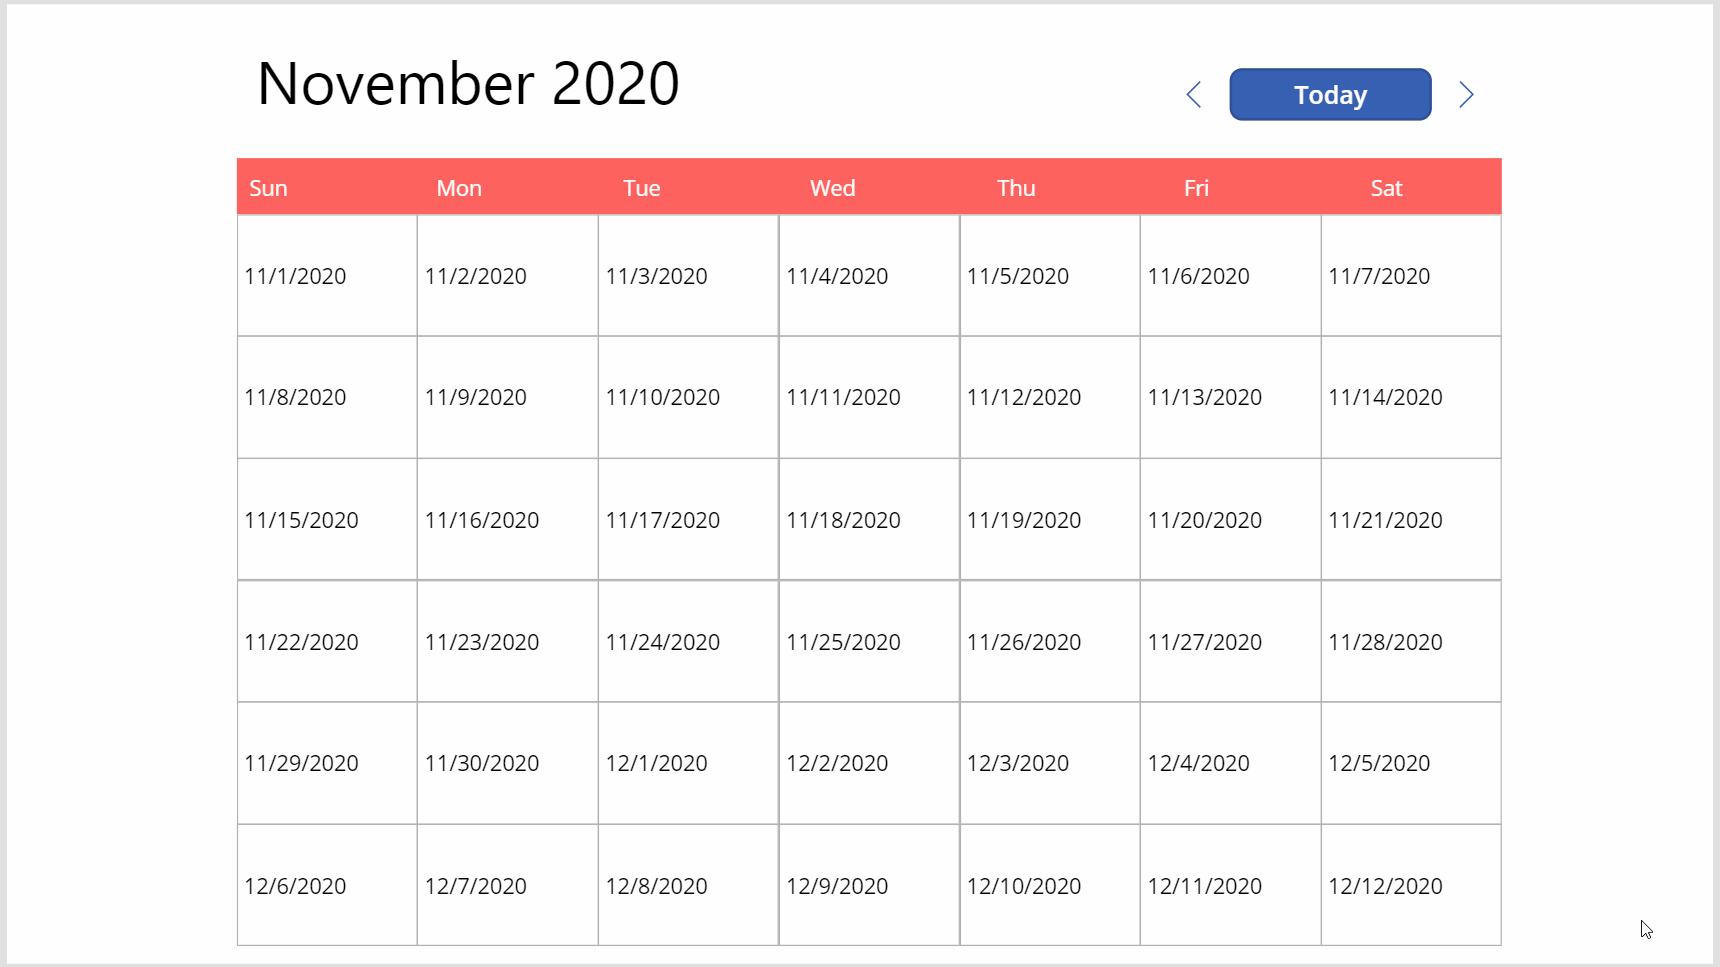The height and width of the screenshot is (967, 1720).
Task: Click the Fri column header
Action: pyautogui.click(x=1195, y=187)
